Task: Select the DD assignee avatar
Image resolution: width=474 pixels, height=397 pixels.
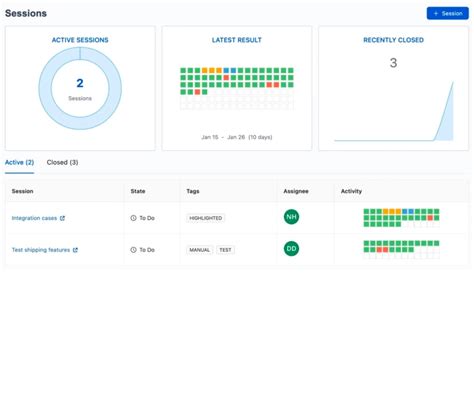Action: (x=291, y=249)
